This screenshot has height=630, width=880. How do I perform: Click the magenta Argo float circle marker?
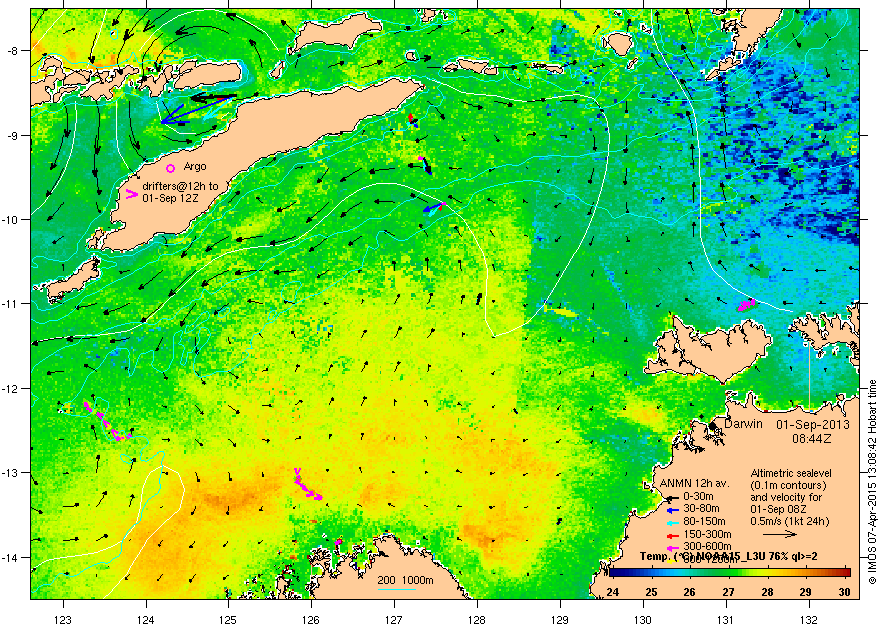tap(171, 168)
